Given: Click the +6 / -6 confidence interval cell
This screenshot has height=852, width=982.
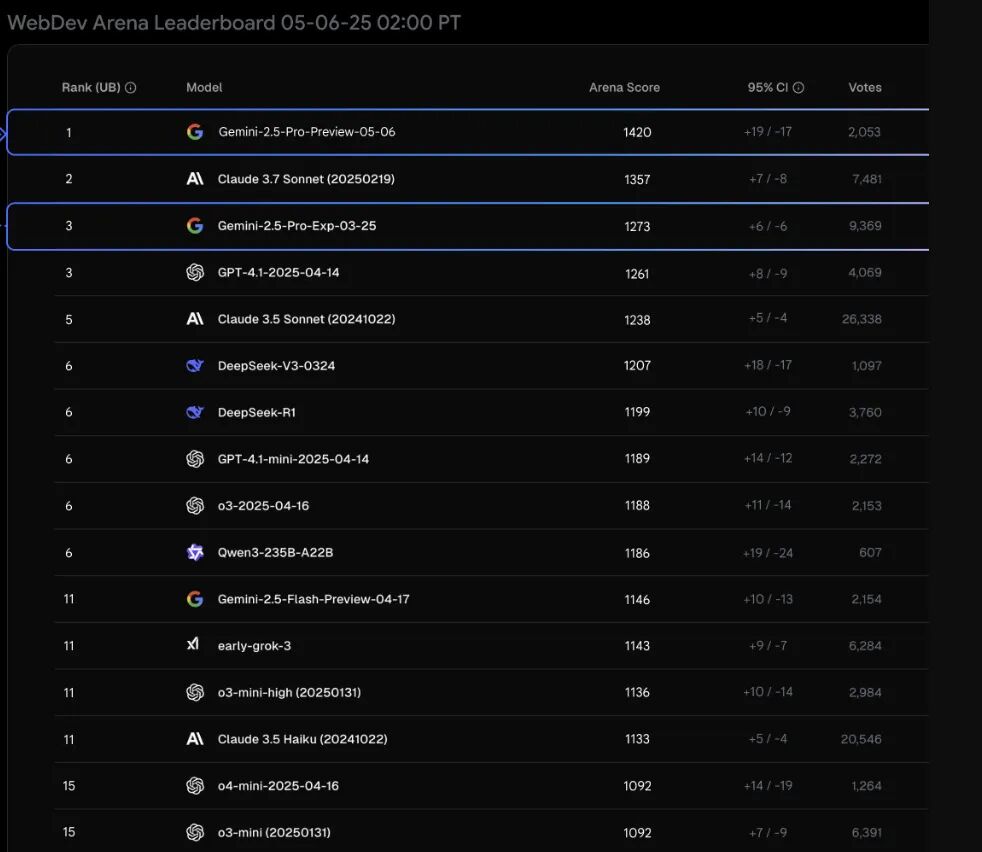Looking at the screenshot, I should tap(768, 226).
